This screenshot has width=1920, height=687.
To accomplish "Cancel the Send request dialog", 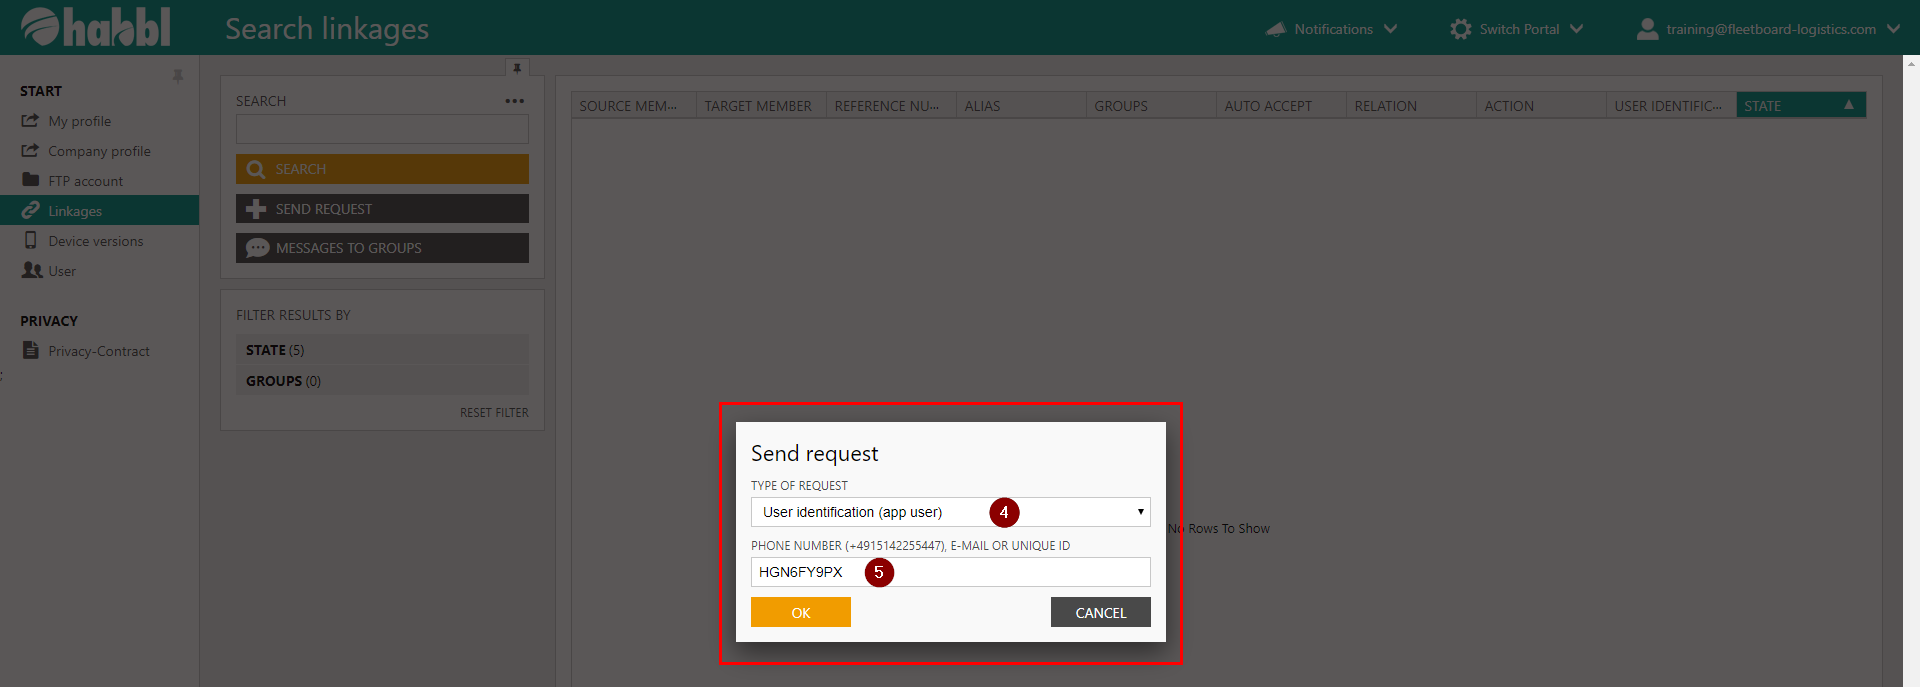I will pos(1100,612).
